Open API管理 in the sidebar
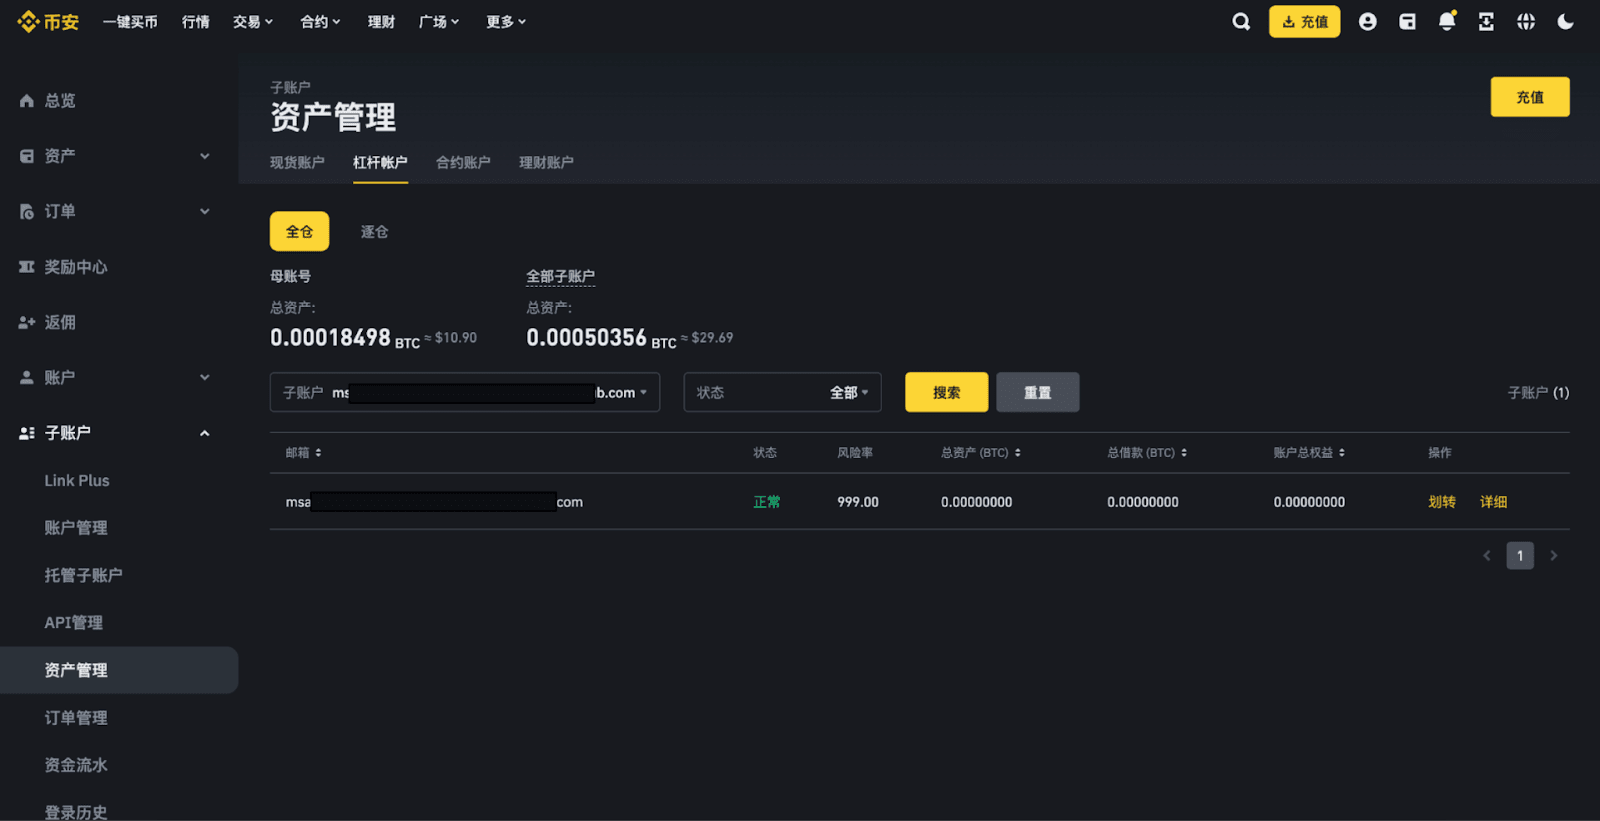 (x=73, y=623)
